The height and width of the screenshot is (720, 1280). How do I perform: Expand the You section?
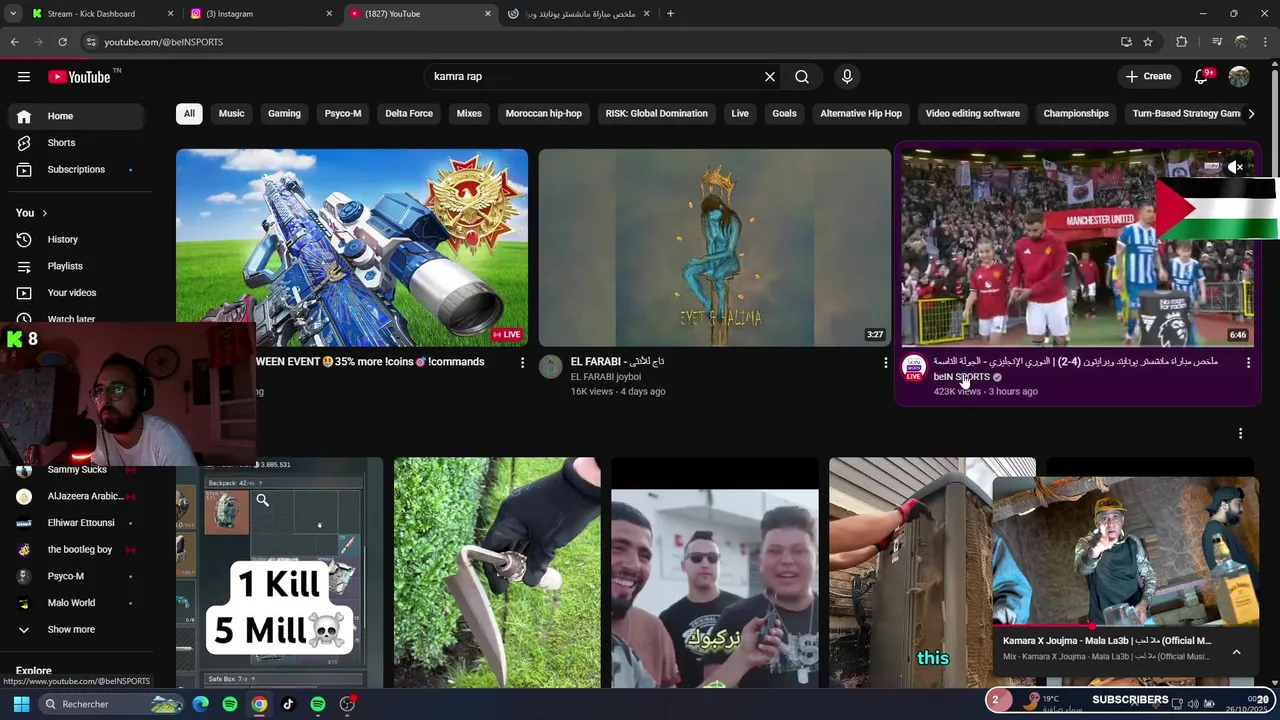click(32, 213)
